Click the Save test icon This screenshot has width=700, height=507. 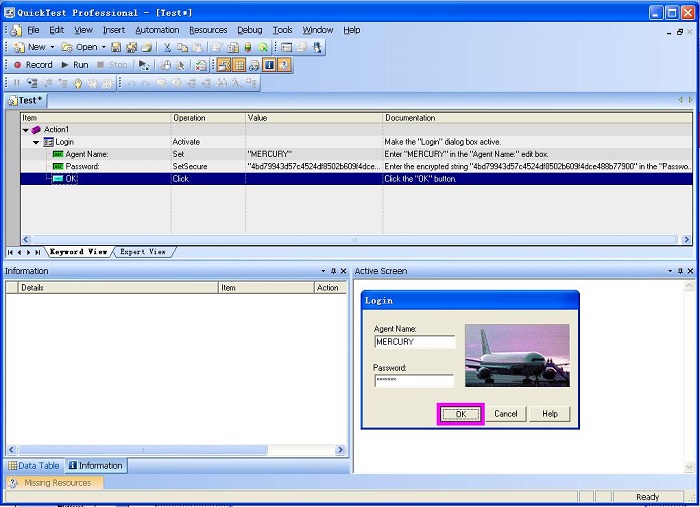pyautogui.click(x=116, y=47)
